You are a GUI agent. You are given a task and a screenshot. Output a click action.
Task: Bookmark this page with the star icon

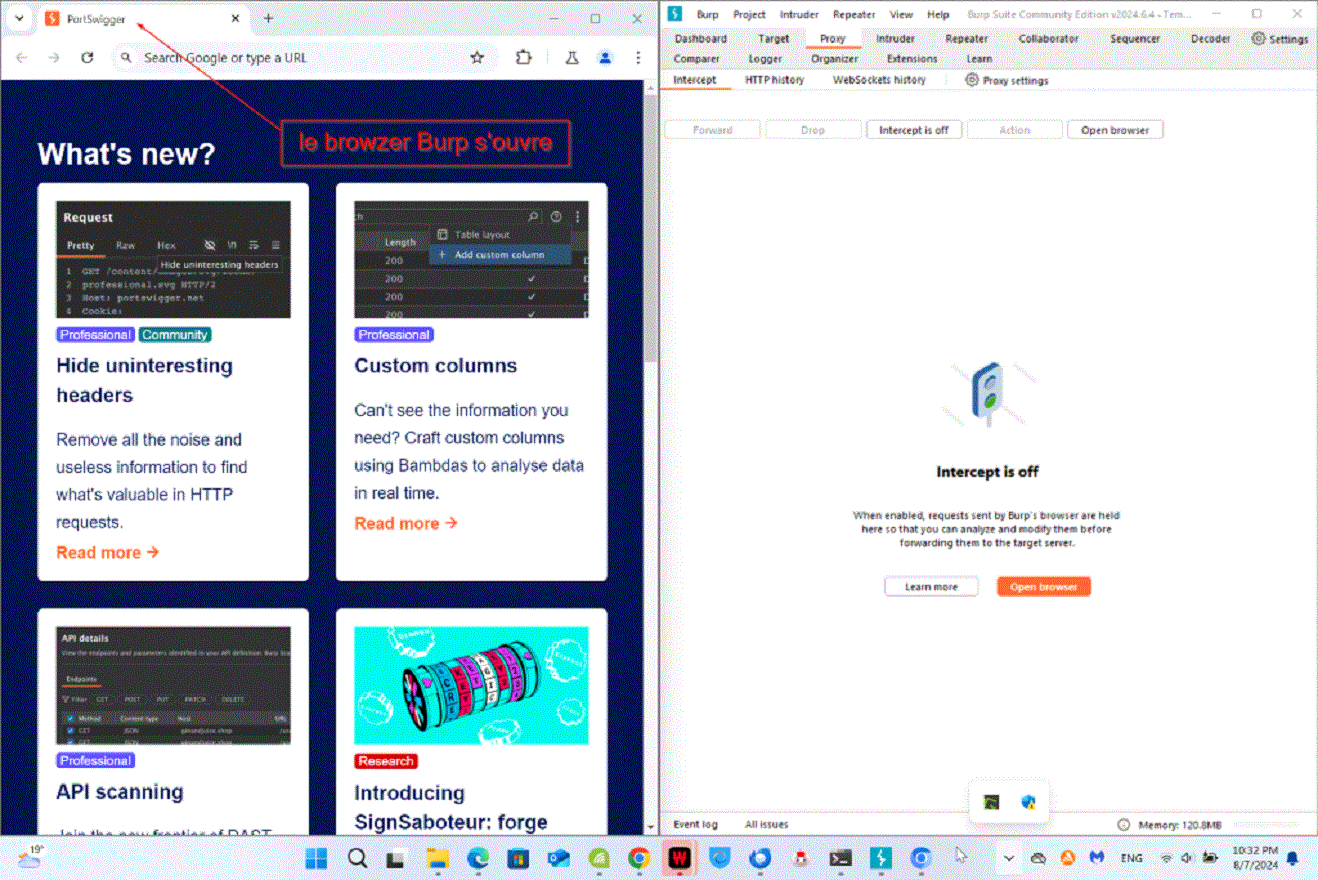click(477, 58)
